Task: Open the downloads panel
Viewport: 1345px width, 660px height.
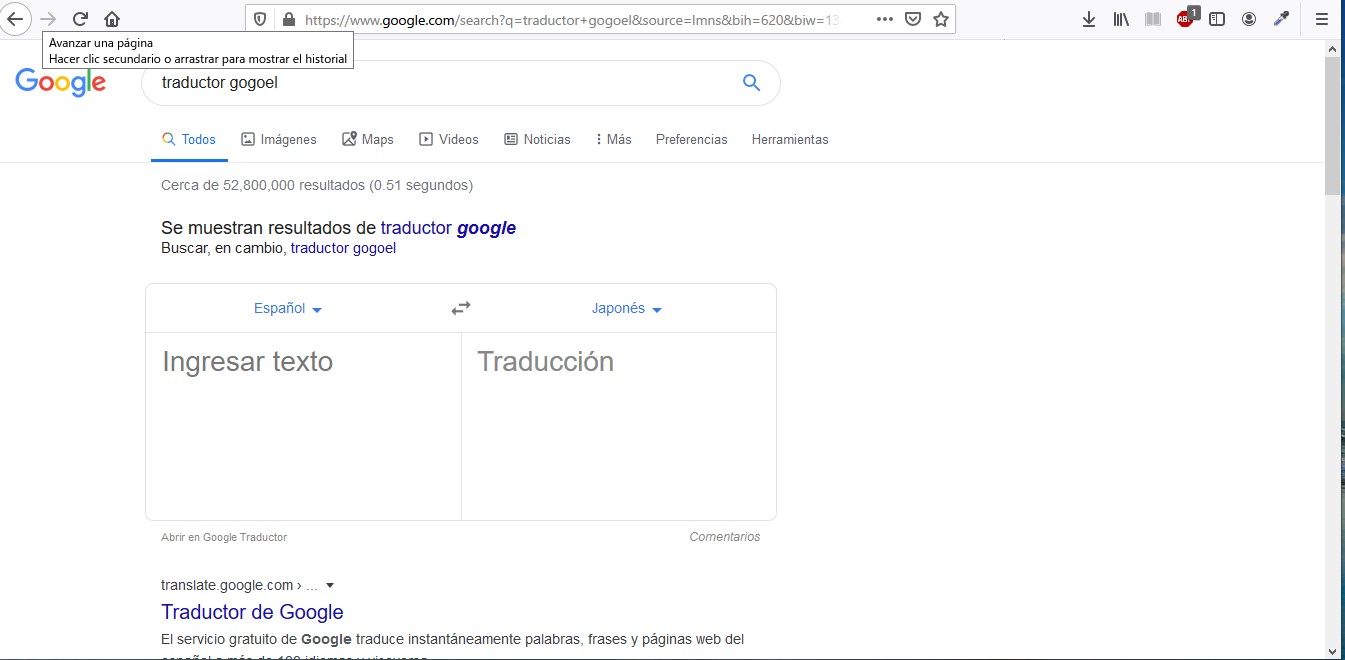Action: click(x=1089, y=19)
